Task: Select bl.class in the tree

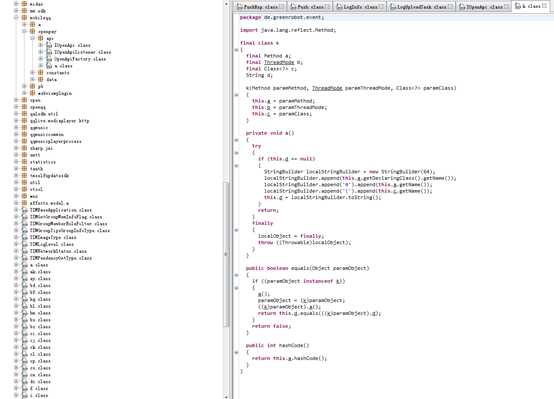Action: click(x=40, y=306)
